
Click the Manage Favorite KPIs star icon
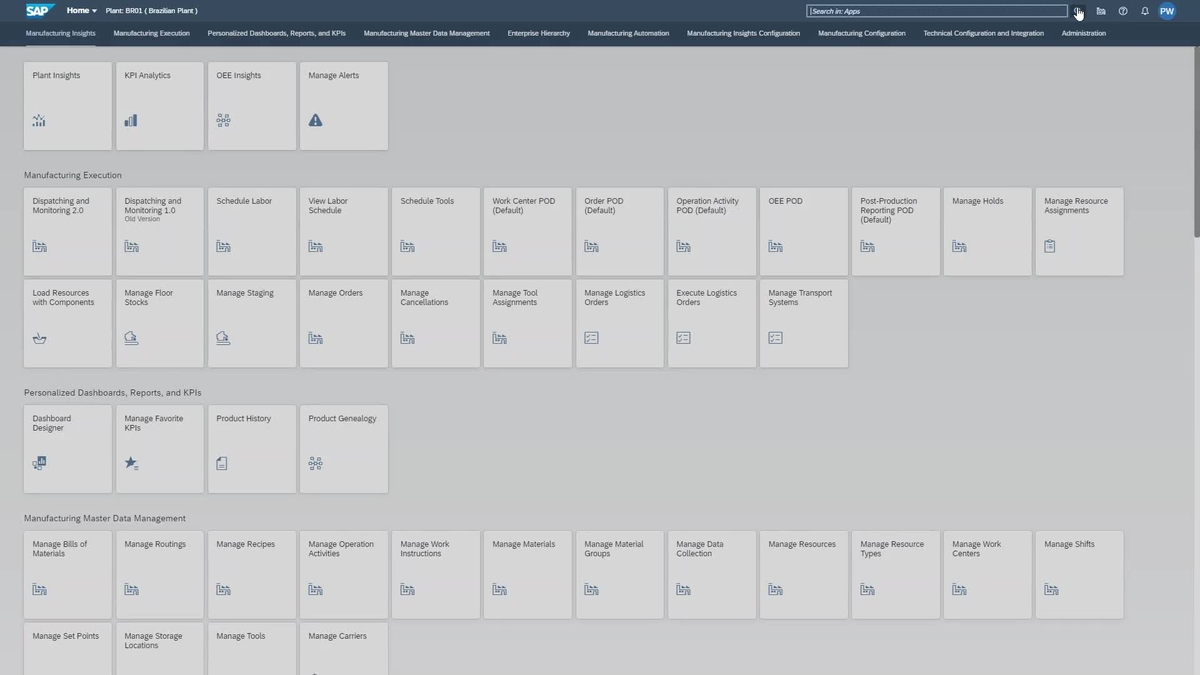pyautogui.click(x=130, y=463)
